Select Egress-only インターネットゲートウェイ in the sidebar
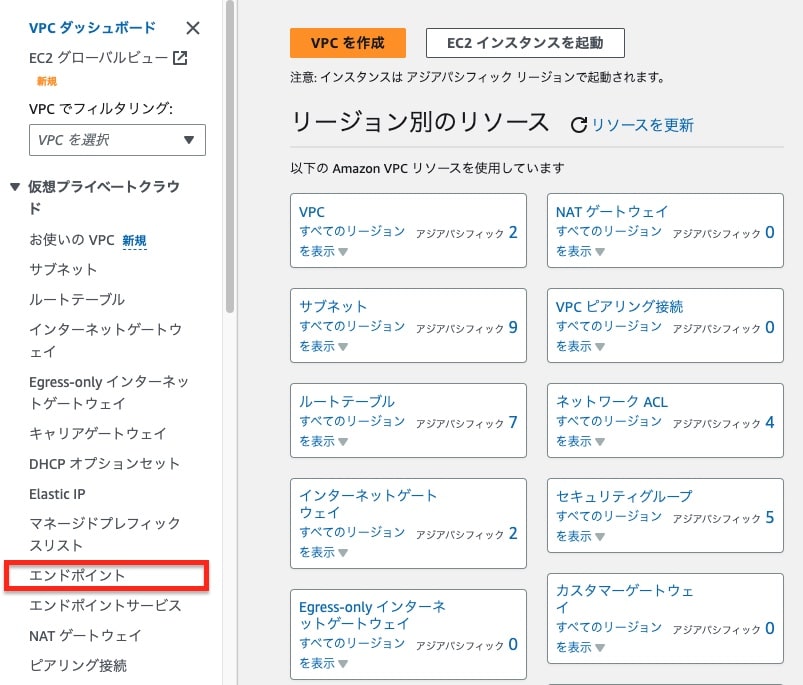The image size is (803, 685). coord(109,392)
